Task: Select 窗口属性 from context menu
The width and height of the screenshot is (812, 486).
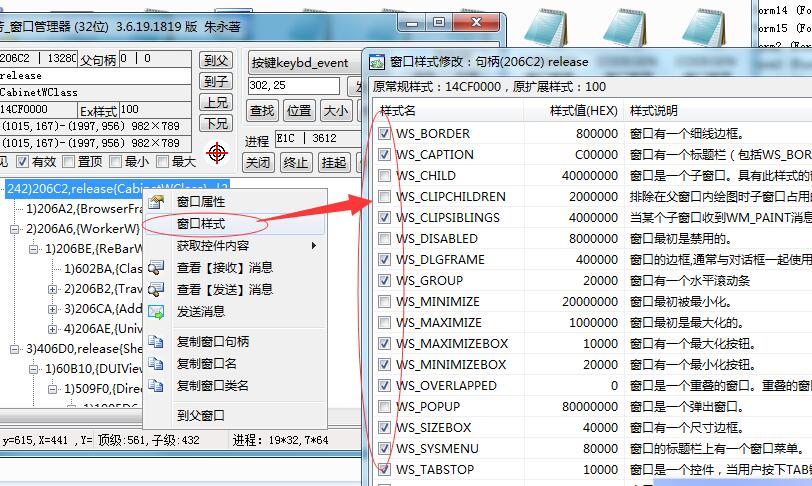Action: point(235,202)
